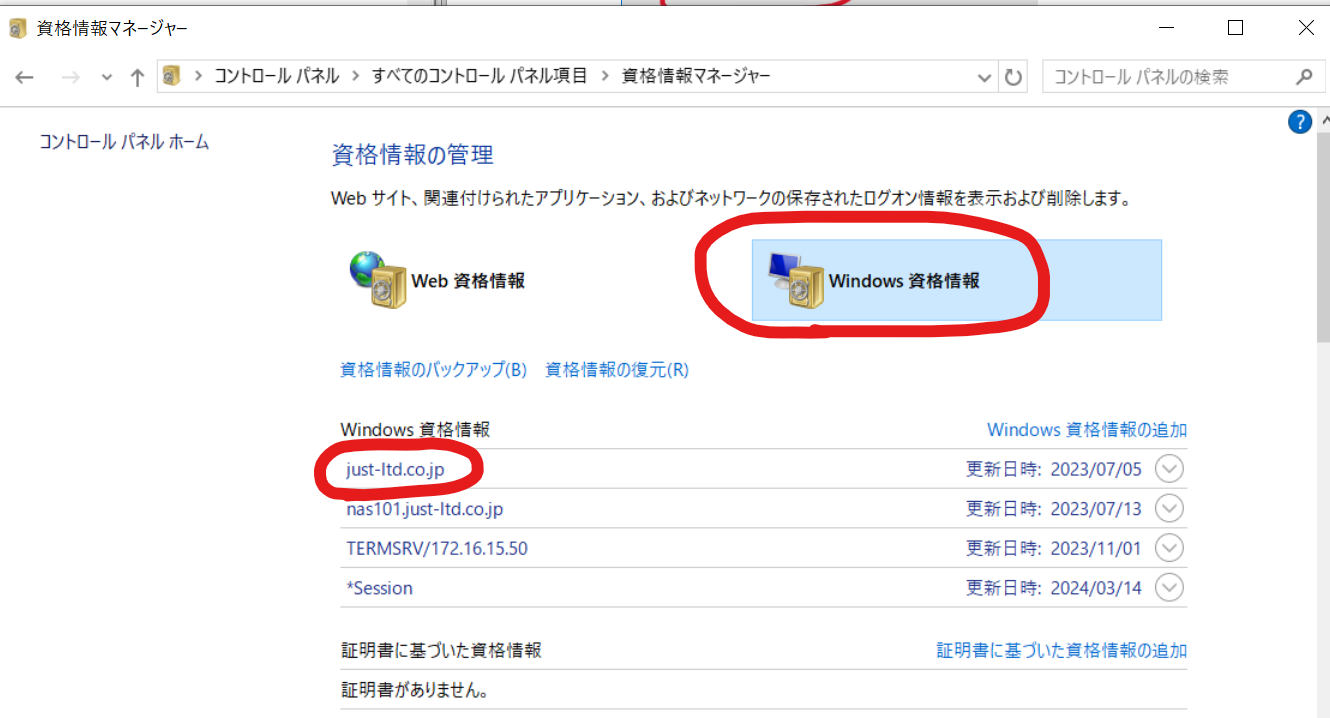Click 資格情報マネージャー in the breadcrumb
This screenshot has height=718, width=1330.
tap(697, 76)
